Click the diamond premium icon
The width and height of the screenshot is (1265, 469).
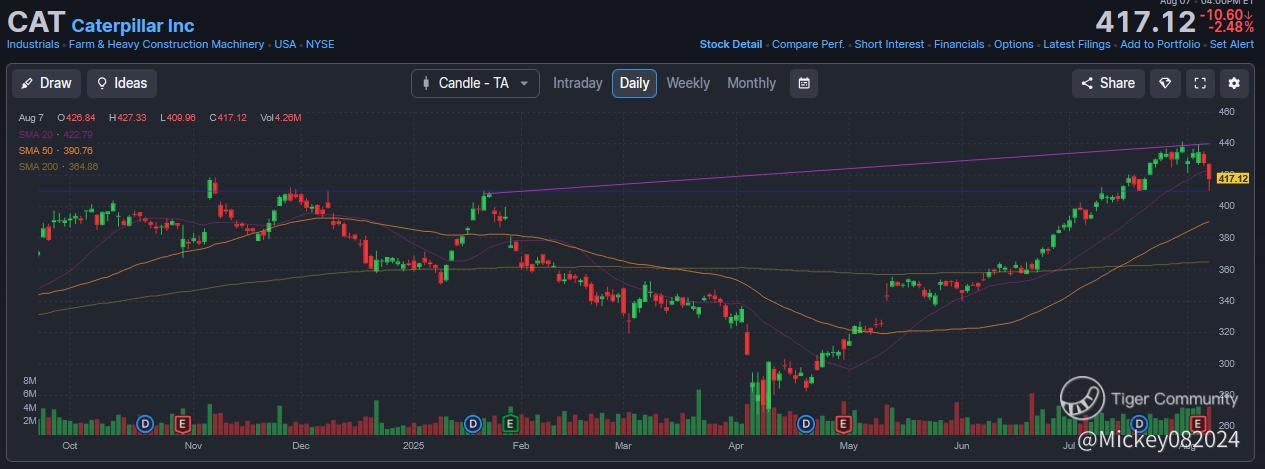[x=1165, y=83]
